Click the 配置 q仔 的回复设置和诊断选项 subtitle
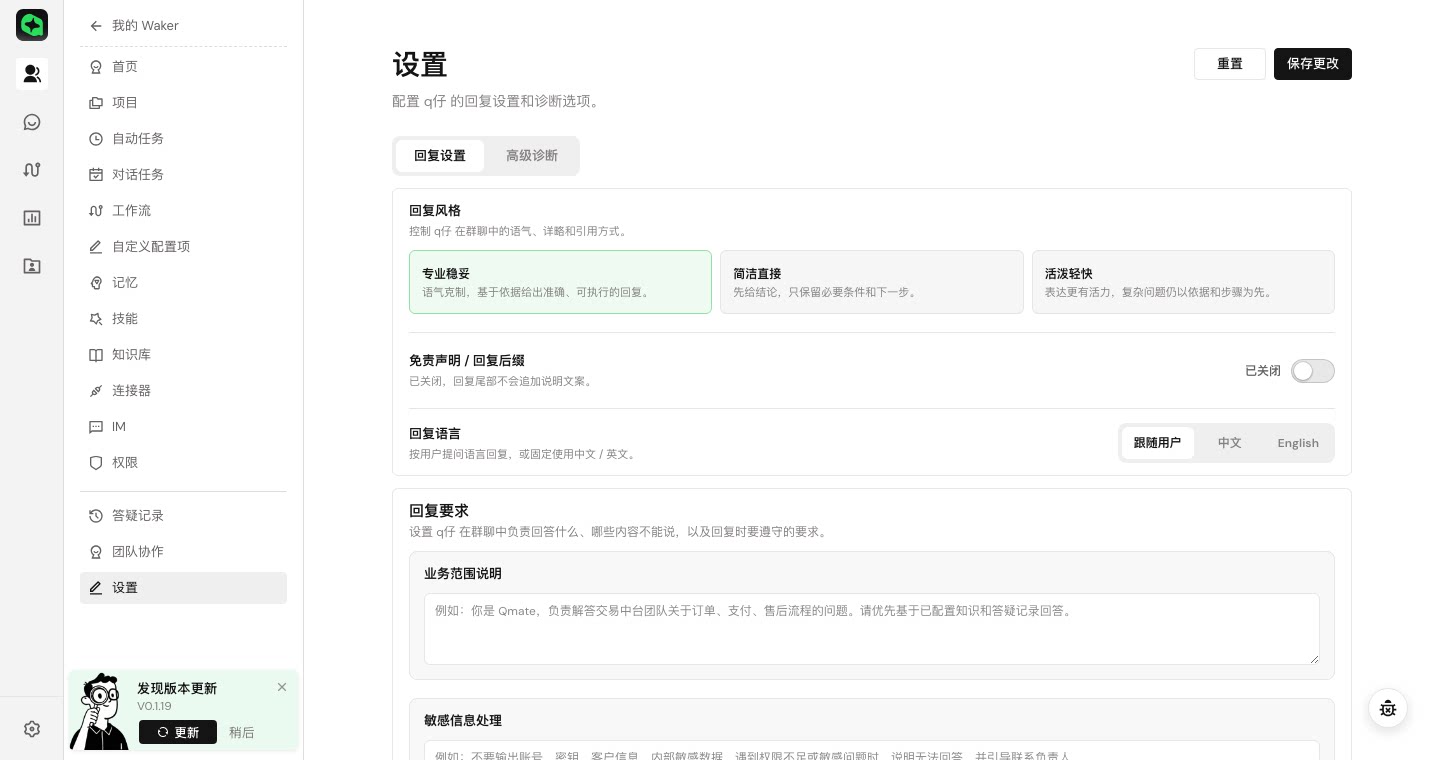The image size is (1440, 760). [x=496, y=101]
